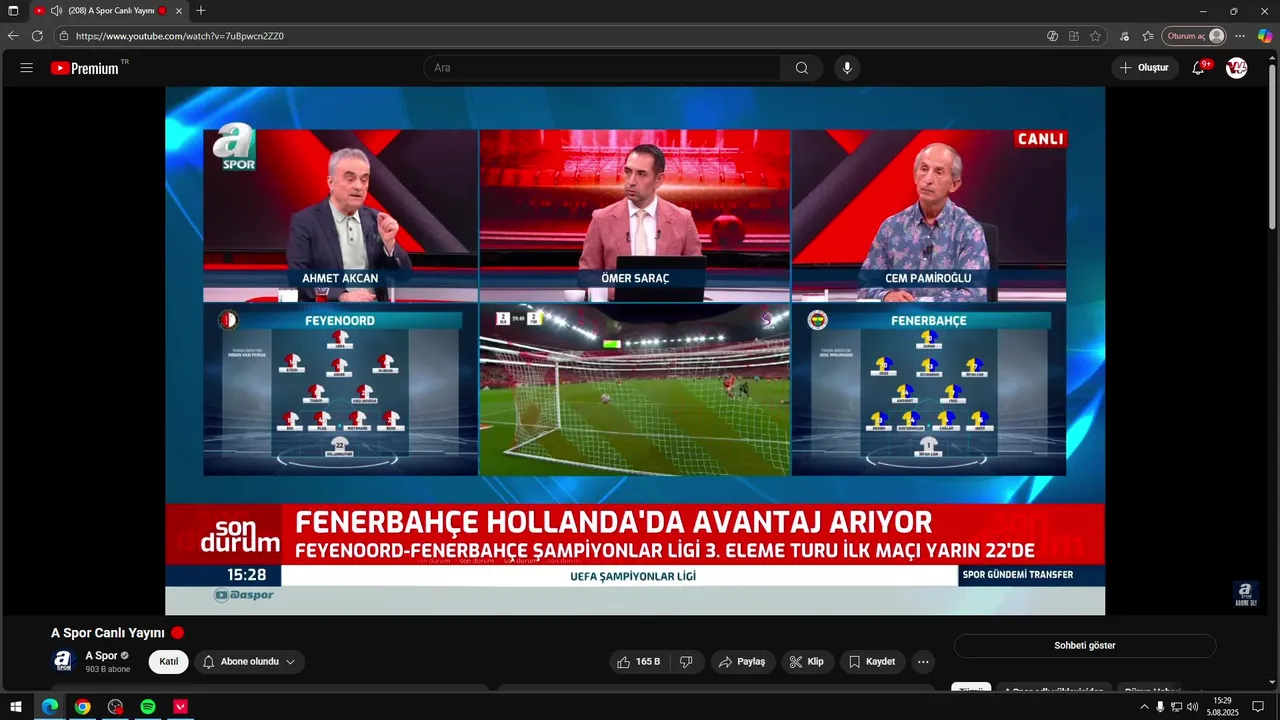Screen dimensions: 1280x720
Task: Open Edge from the taskbar
Action: (x=49, y=707)
